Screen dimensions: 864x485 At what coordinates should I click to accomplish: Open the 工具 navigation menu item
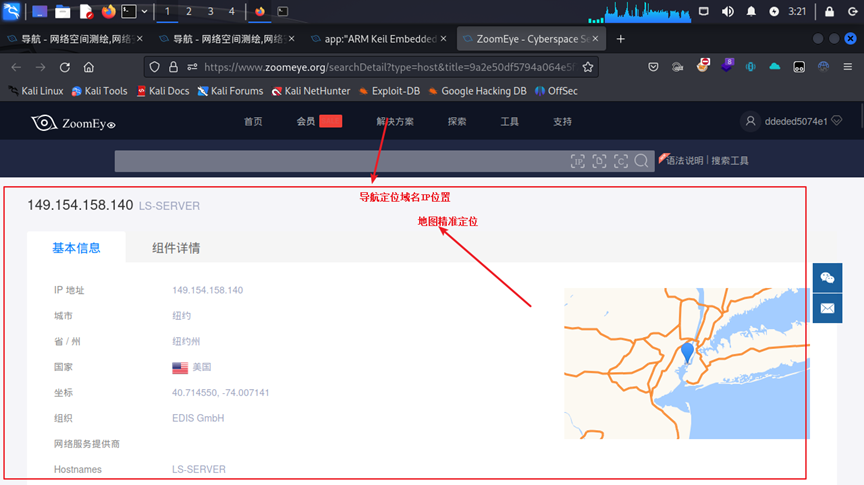click(x=509, y=122)
